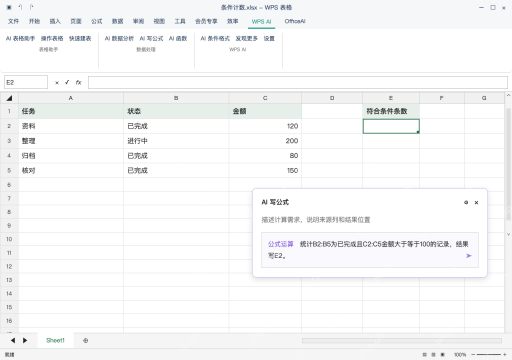The height and width of the screenshot is (360, 512).
Task: Launch AI 表格助手
Action: click(x=20, y=39)
